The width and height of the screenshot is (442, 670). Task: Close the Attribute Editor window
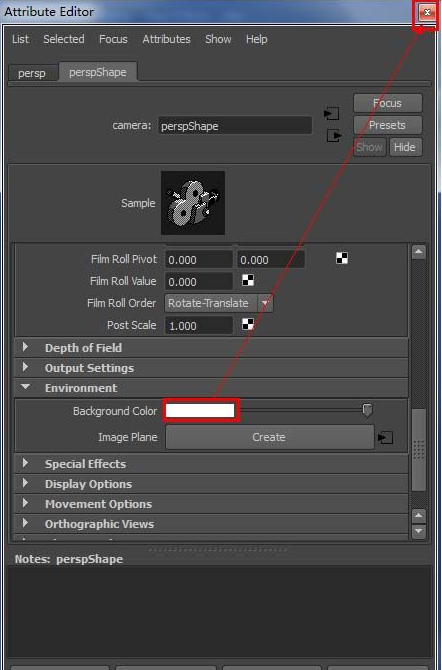tap(427, 13)
